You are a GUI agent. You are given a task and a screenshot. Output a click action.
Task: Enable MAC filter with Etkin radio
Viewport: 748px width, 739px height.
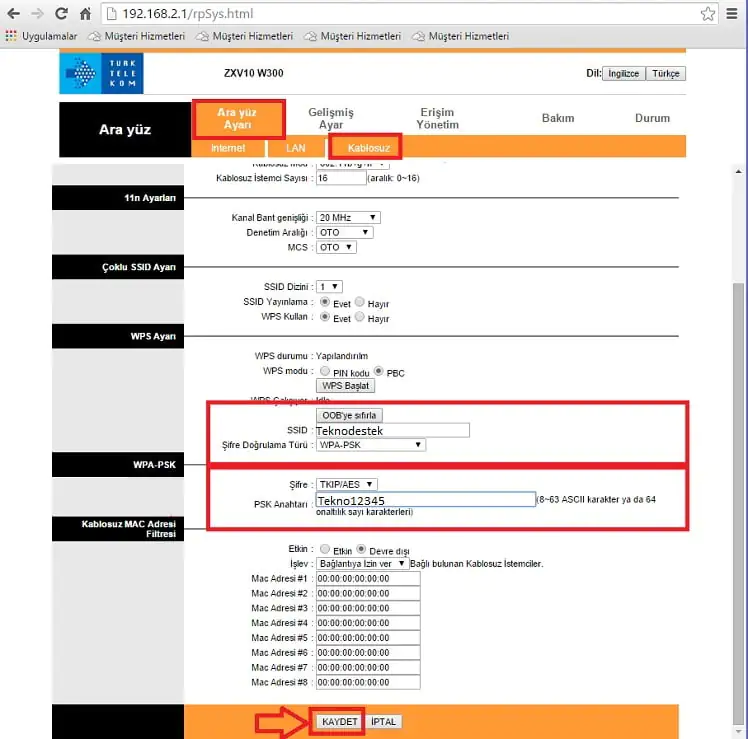(x=325, y=549)
